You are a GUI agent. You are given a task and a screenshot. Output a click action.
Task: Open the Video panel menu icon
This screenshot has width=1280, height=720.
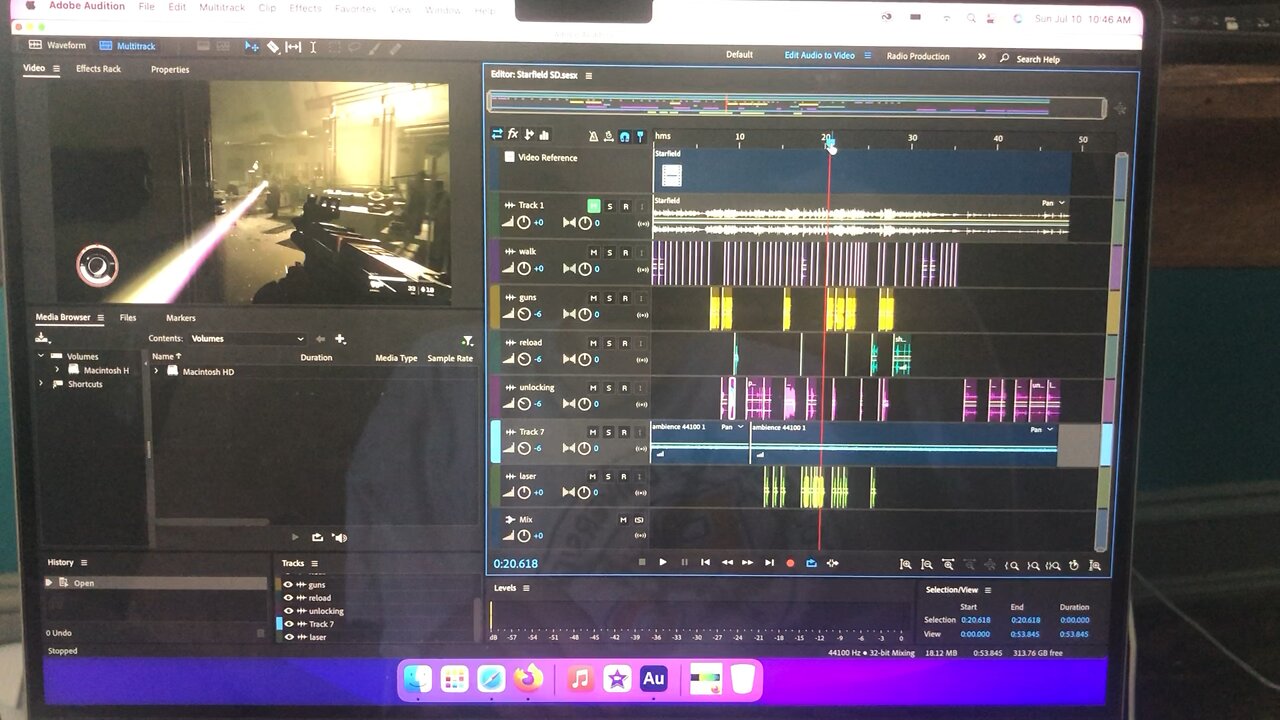pyautogui.click(x=56, y=69)
